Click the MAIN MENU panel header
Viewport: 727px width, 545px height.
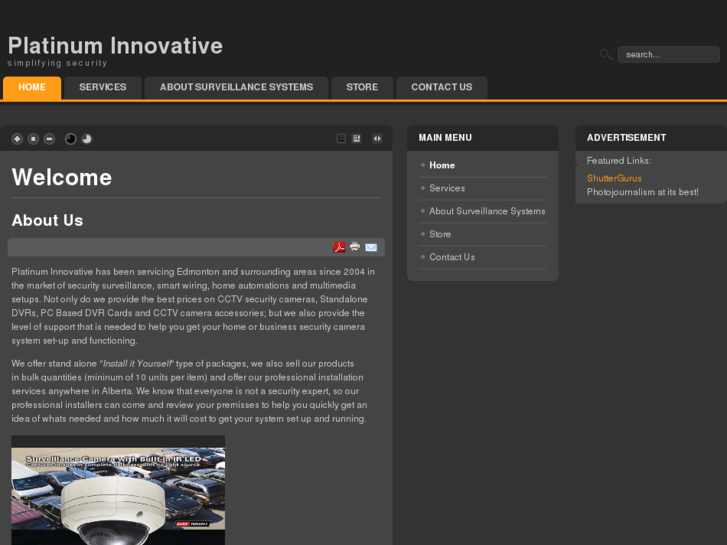point(483,138)
